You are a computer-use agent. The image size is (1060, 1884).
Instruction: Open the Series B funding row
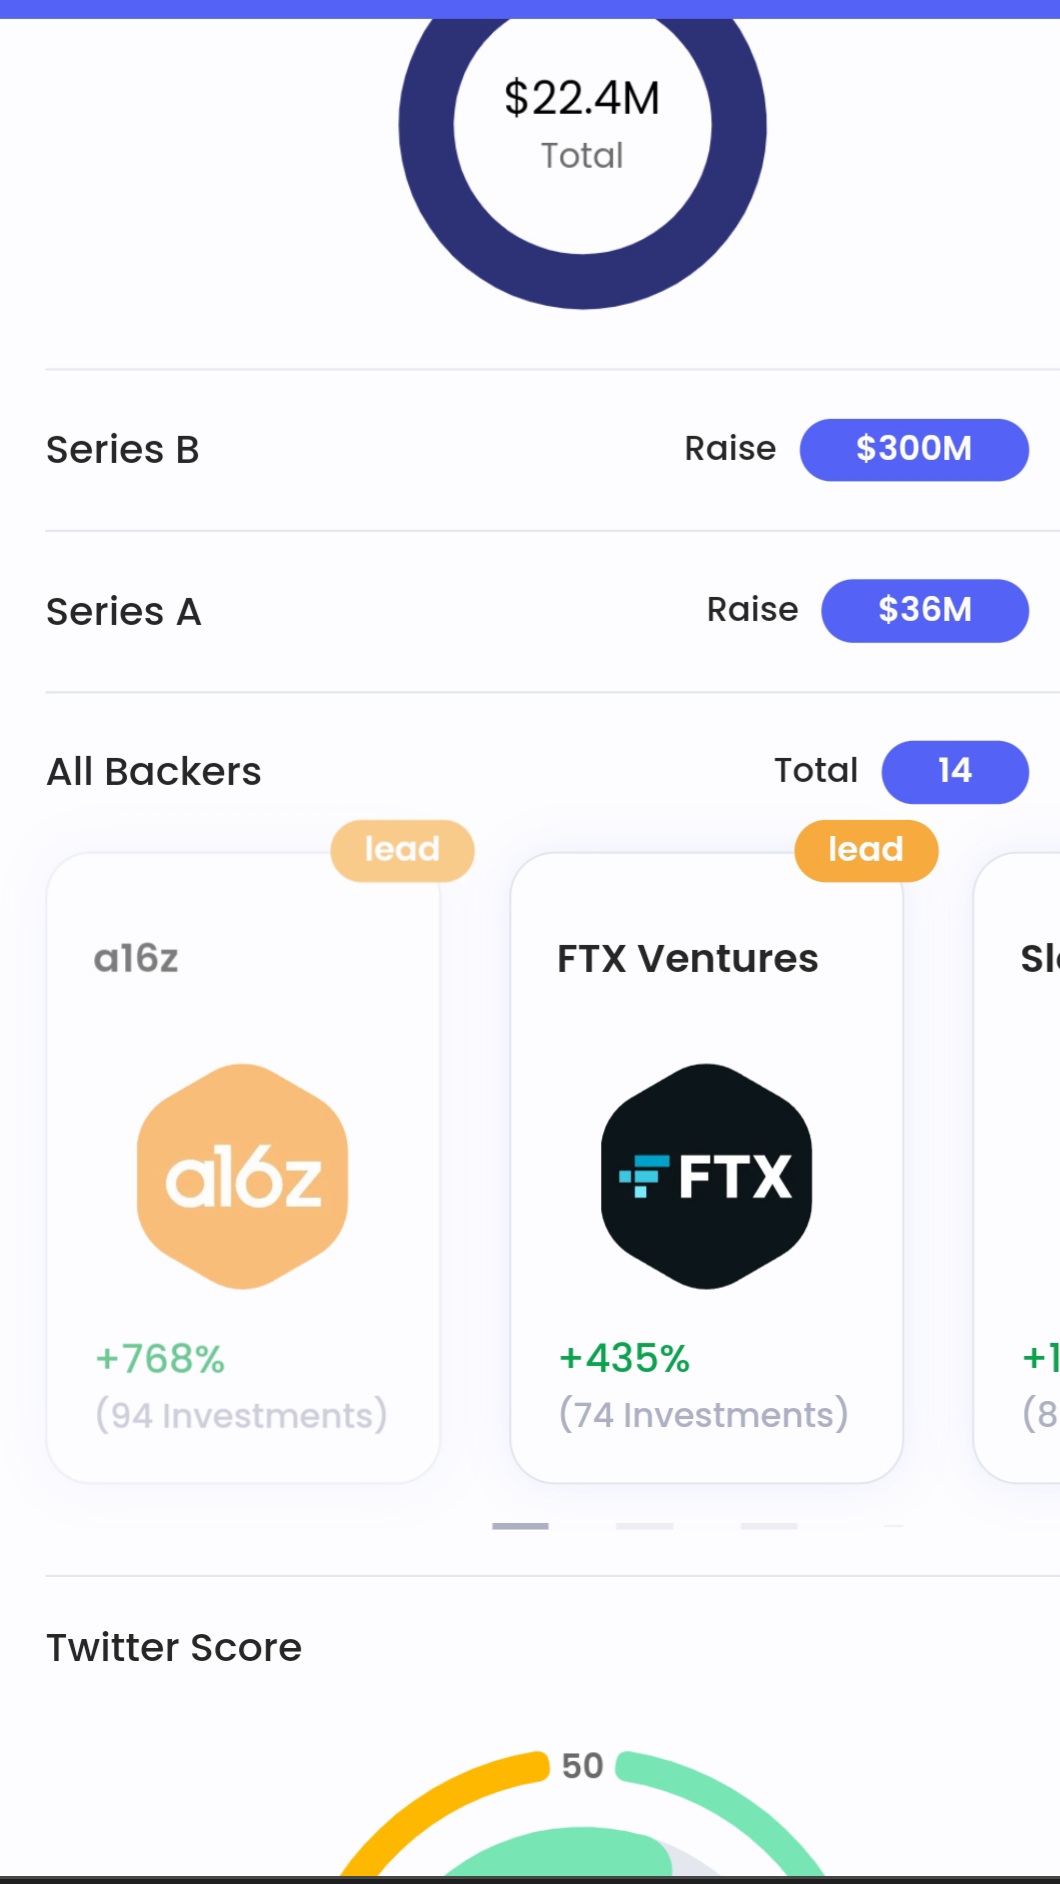click(x=123, y=450)
